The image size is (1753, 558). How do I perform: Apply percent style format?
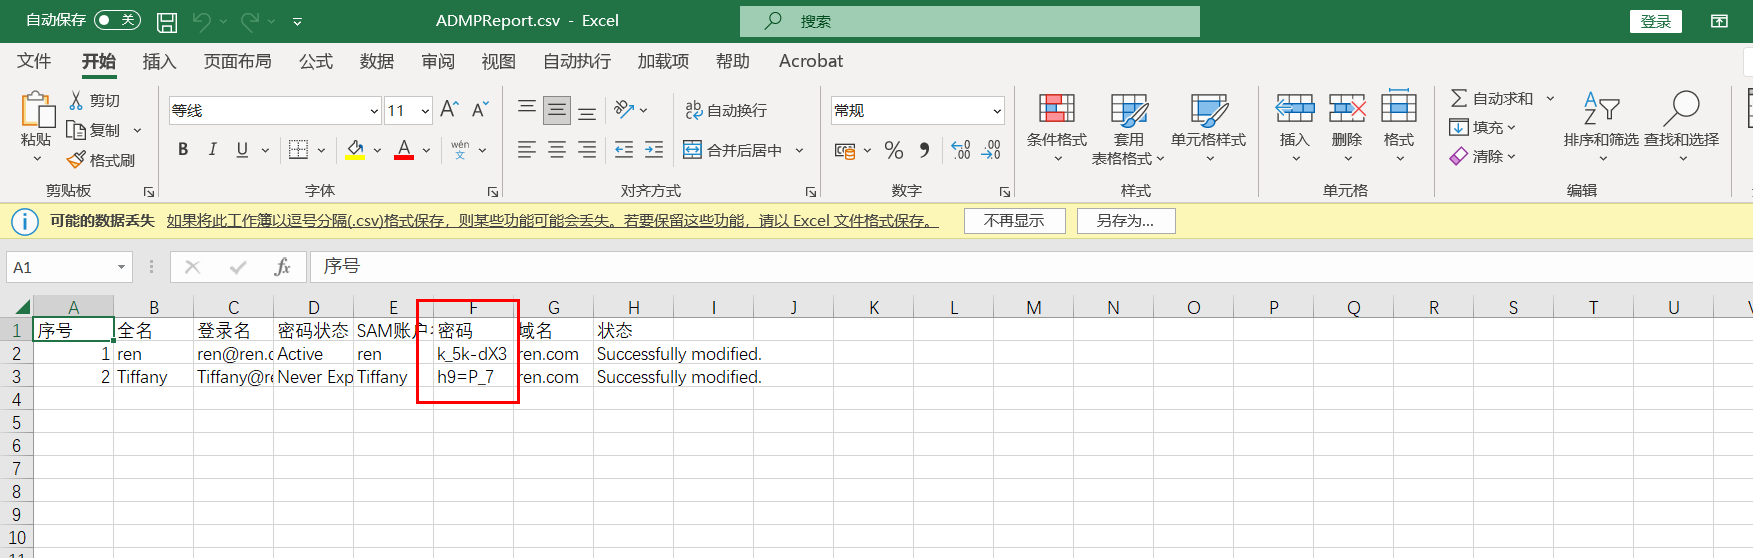[894, 150]
